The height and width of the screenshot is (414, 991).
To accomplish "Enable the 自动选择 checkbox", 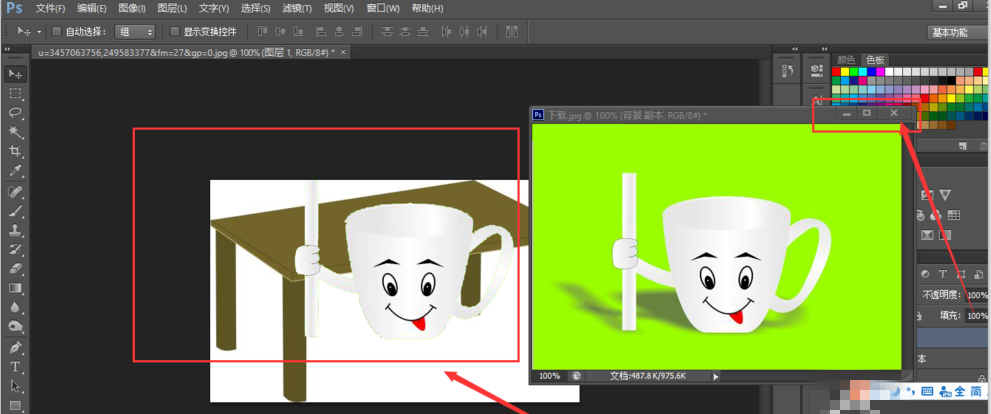I will click(56, 32).
